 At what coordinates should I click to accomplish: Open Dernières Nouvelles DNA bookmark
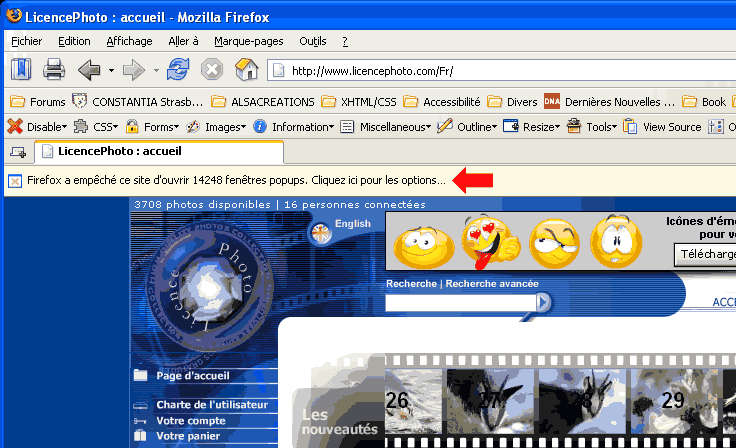coord(609,102)
